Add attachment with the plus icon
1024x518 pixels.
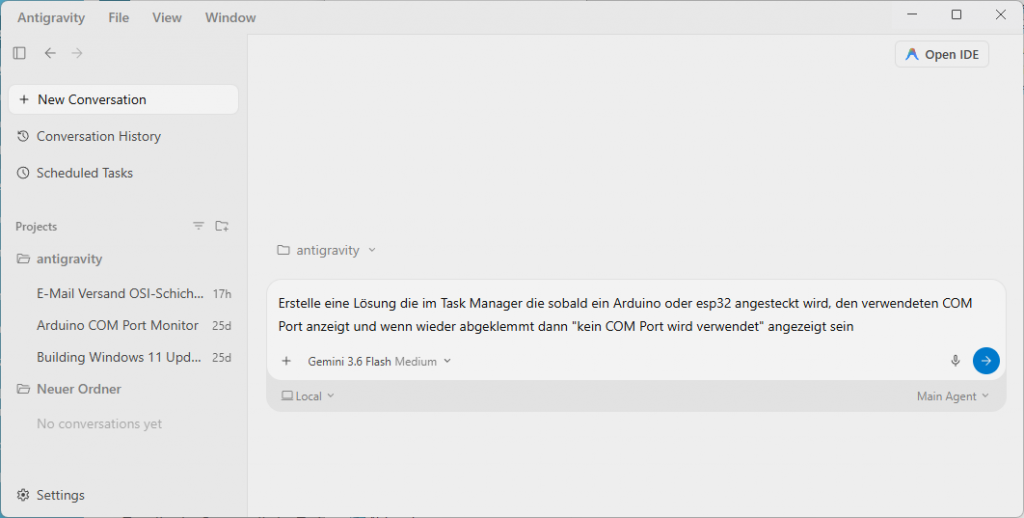click(286, 361)
